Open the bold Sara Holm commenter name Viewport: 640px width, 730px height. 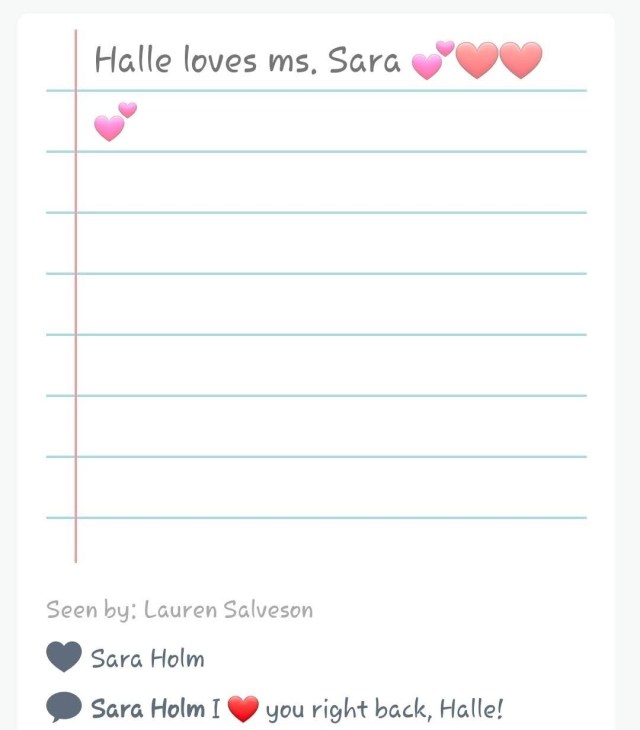click(x=147, y=710)
